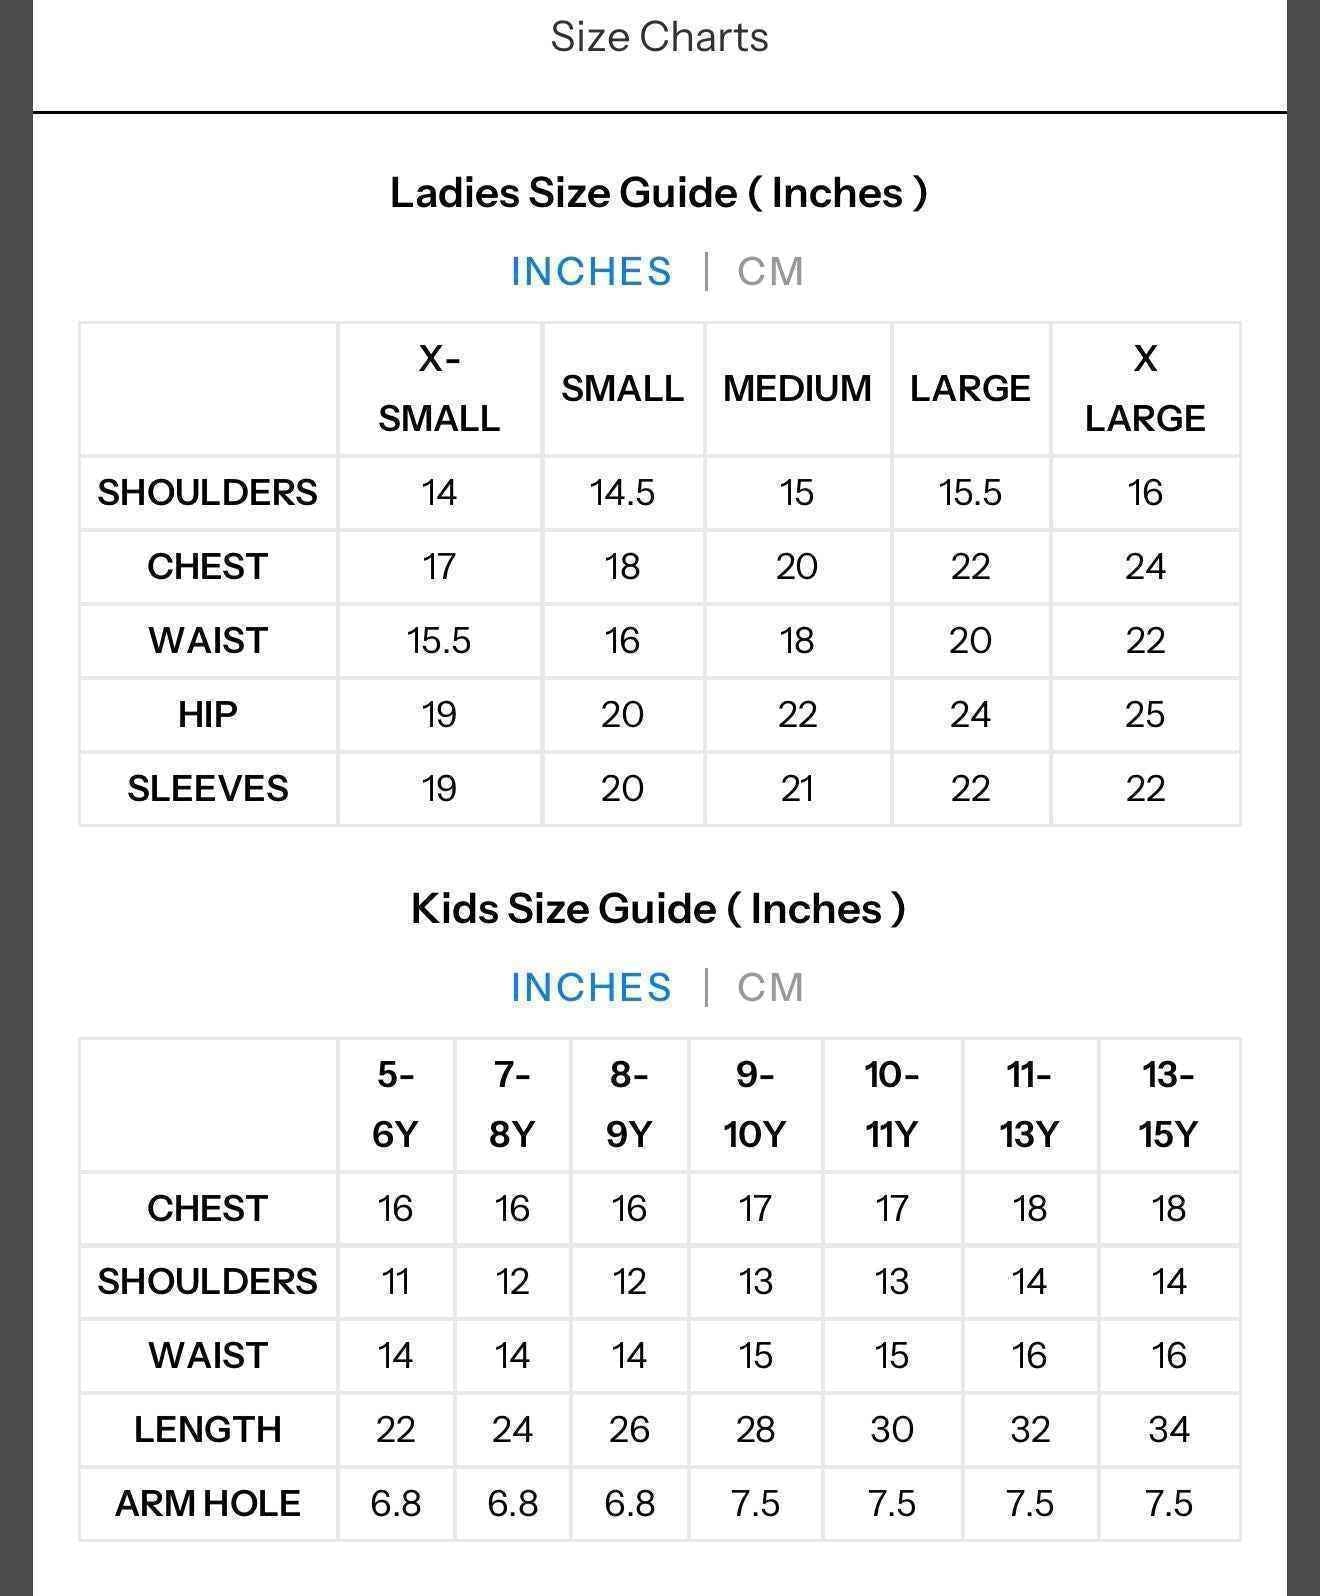1320x1596 pixels.
Task: Select the X LARGE column header
Action: point(1145,388)
